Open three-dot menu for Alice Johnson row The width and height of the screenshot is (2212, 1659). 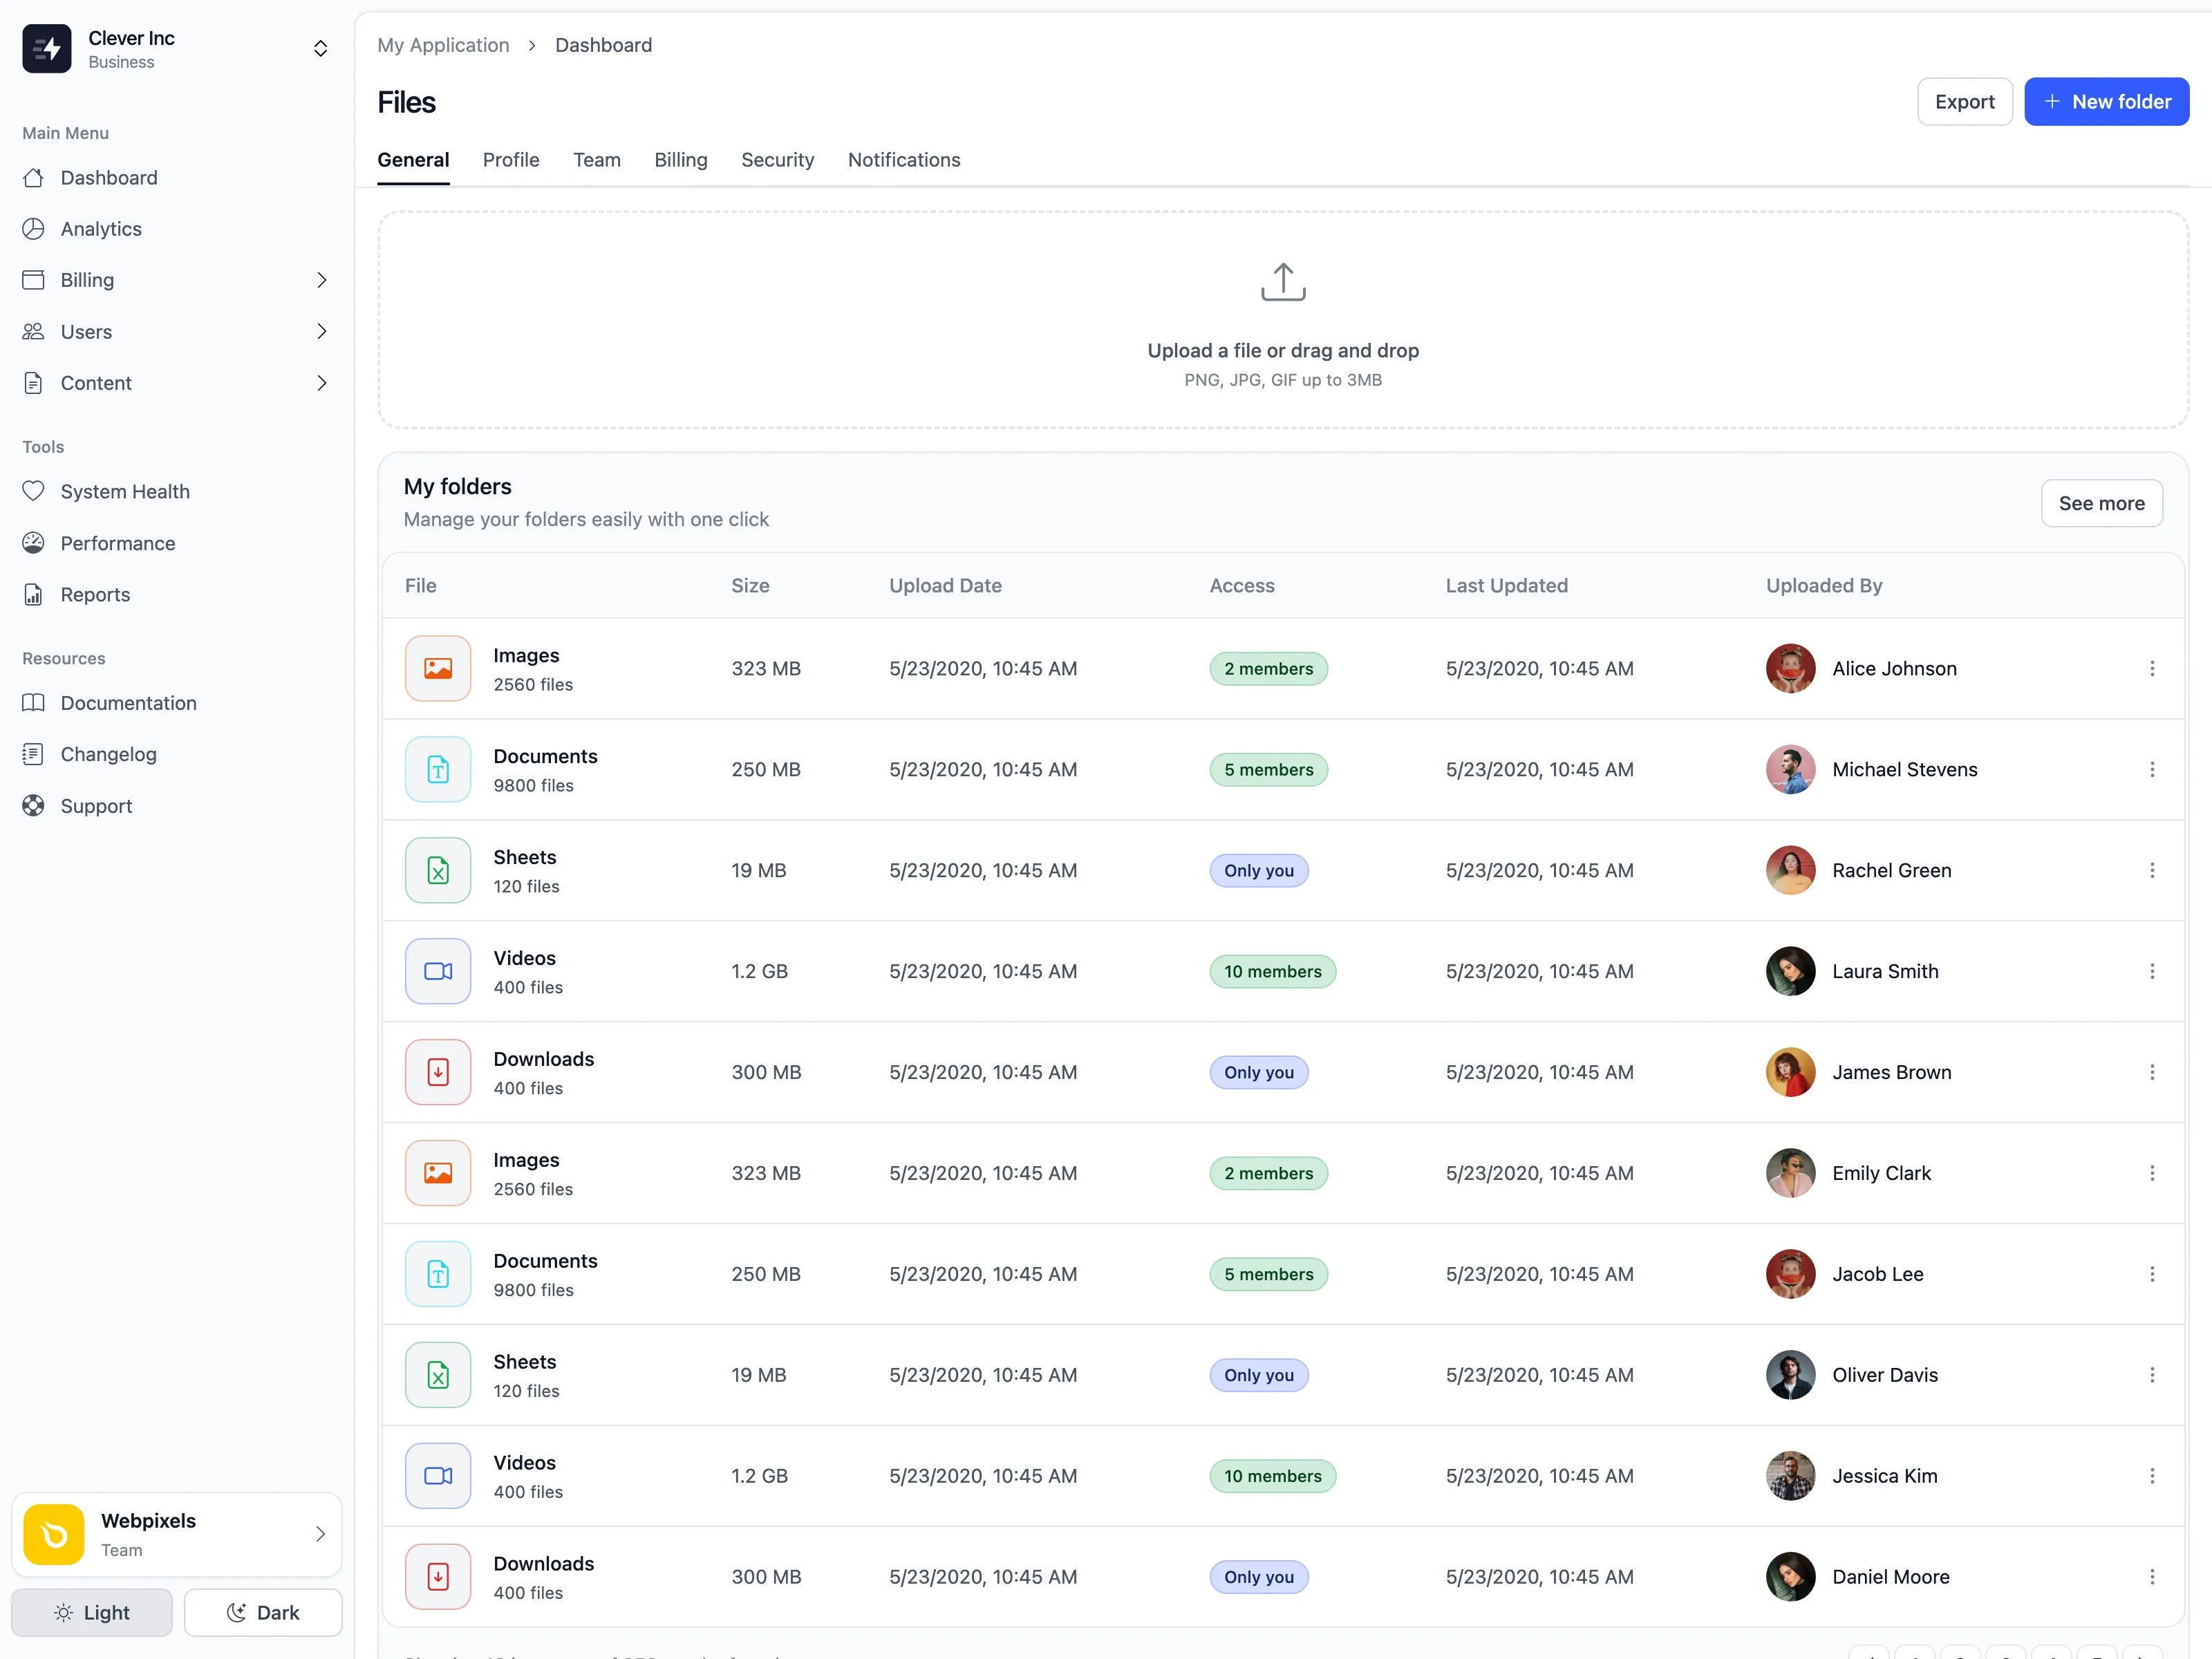click(x=2152, y=669)
